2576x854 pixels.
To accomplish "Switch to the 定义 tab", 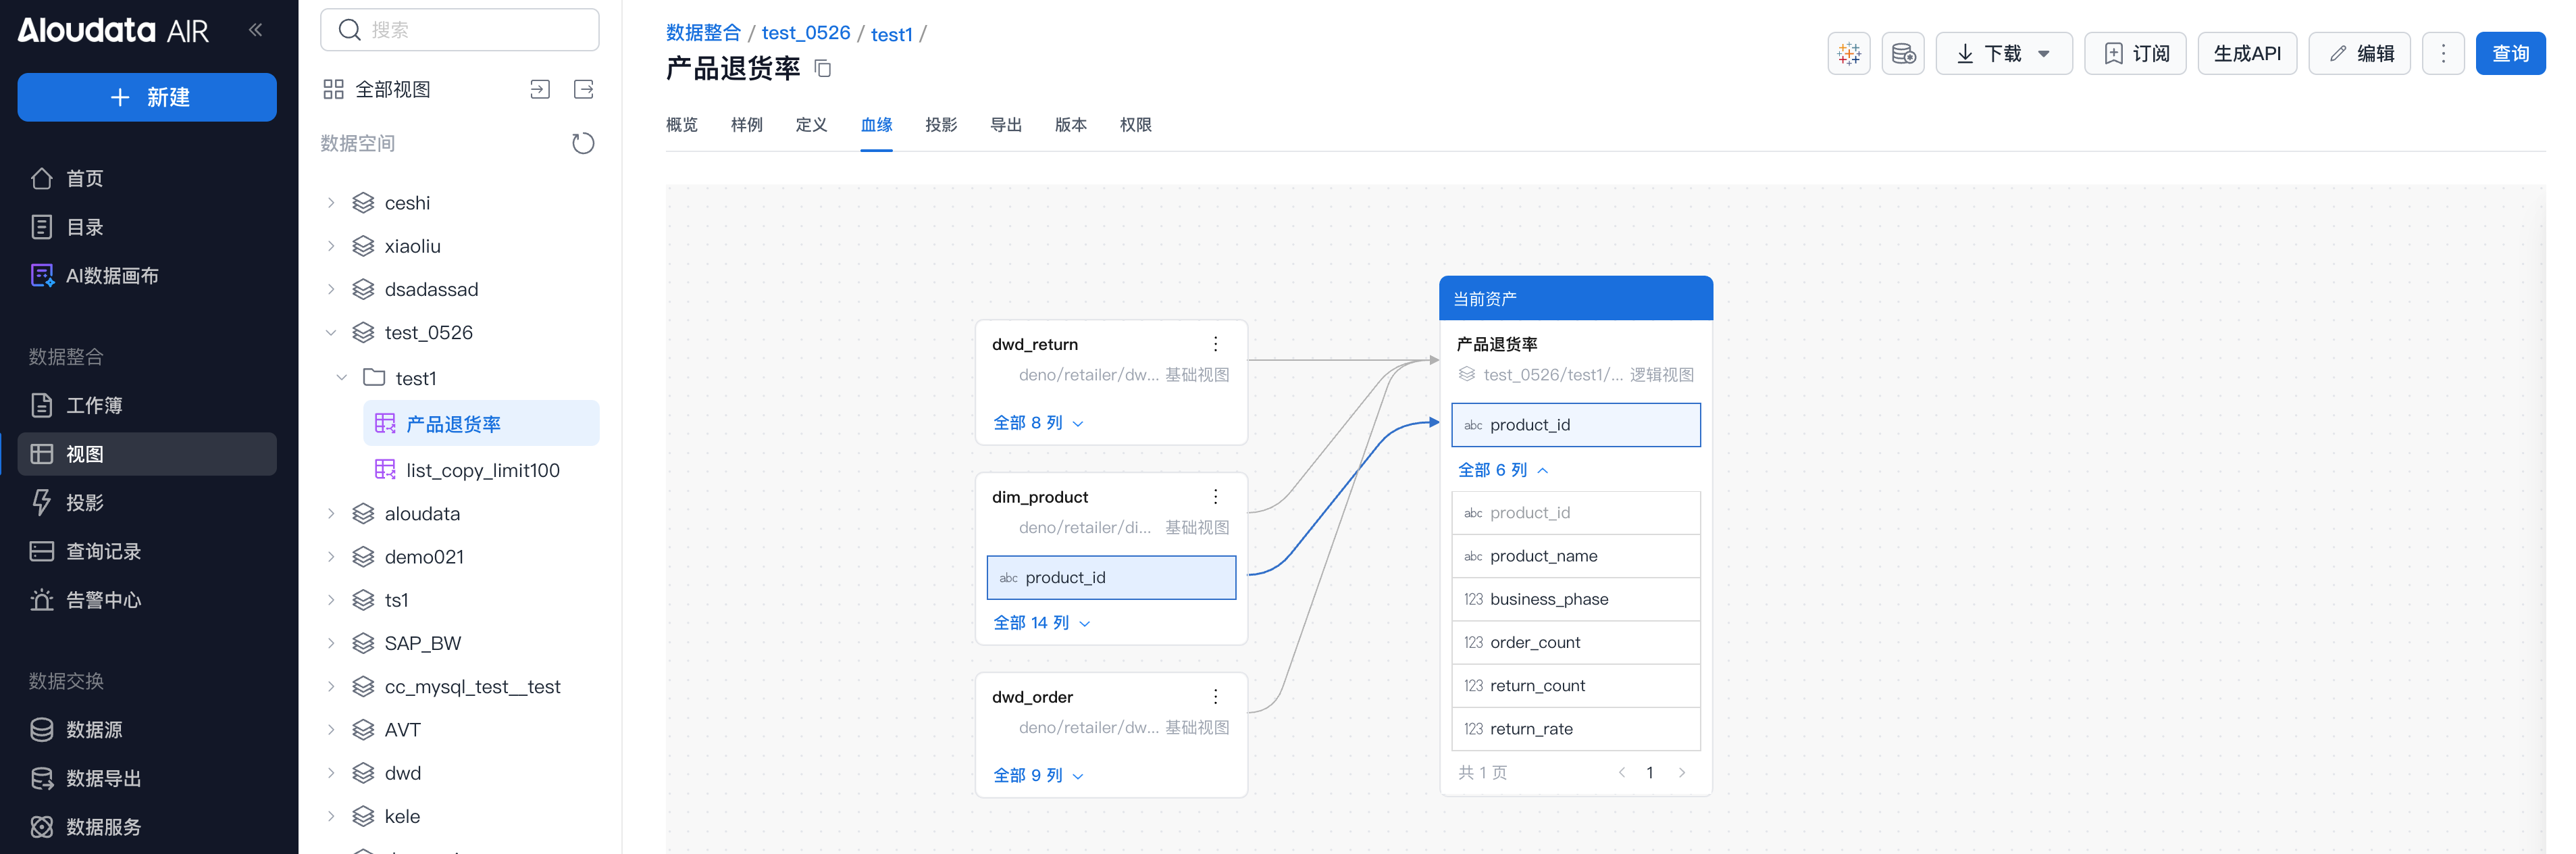I will 811,125.
